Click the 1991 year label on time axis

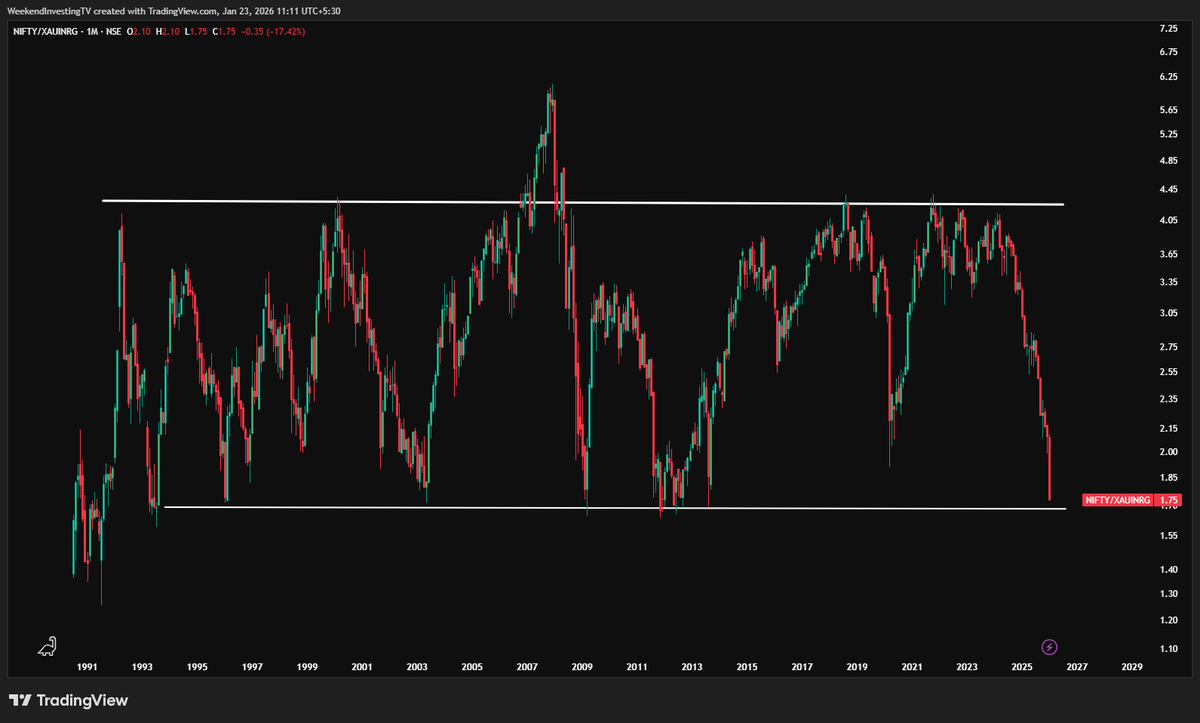pyautogui.click(x=87, y=667)
